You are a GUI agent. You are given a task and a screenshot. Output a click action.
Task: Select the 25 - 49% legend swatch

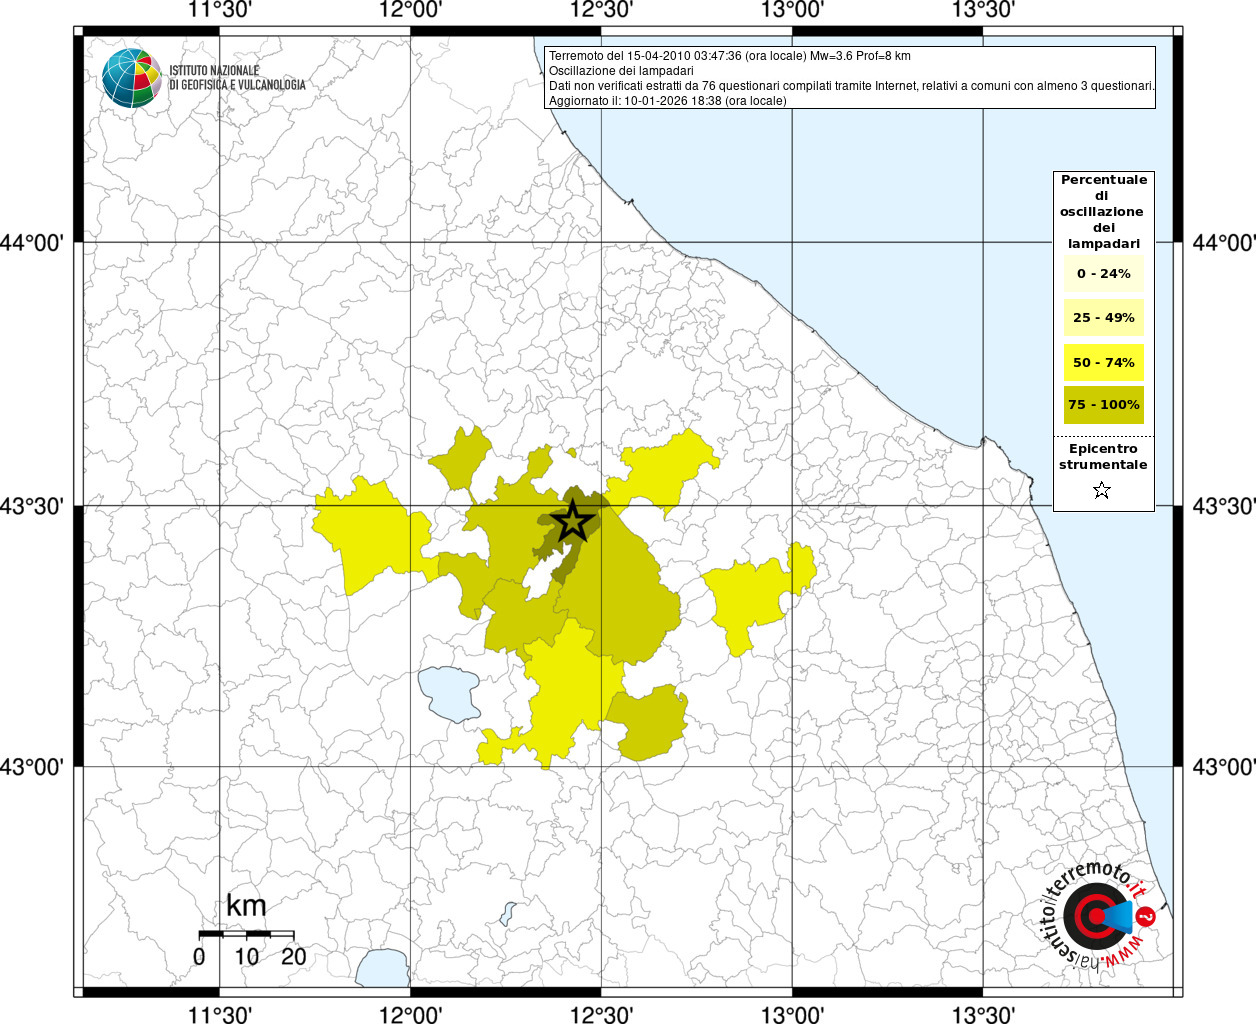pos(1103,317)
